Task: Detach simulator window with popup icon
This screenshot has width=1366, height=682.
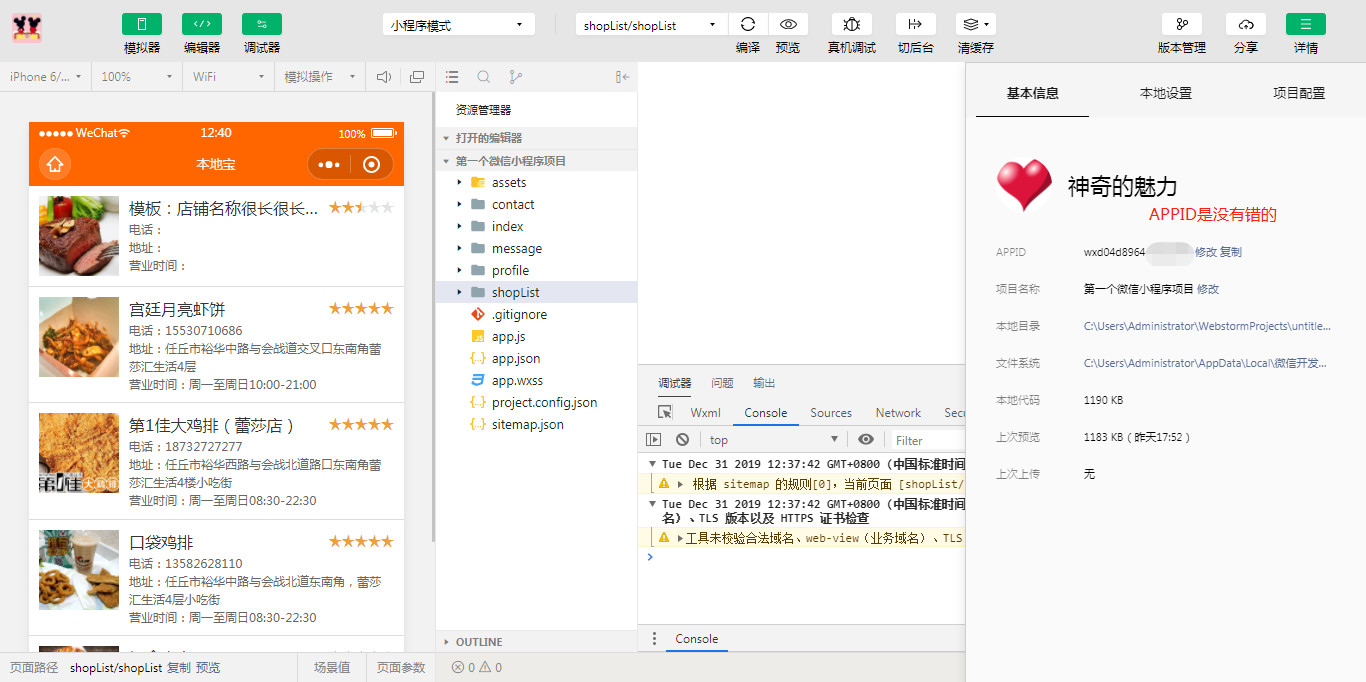Action: pos(417,77)
